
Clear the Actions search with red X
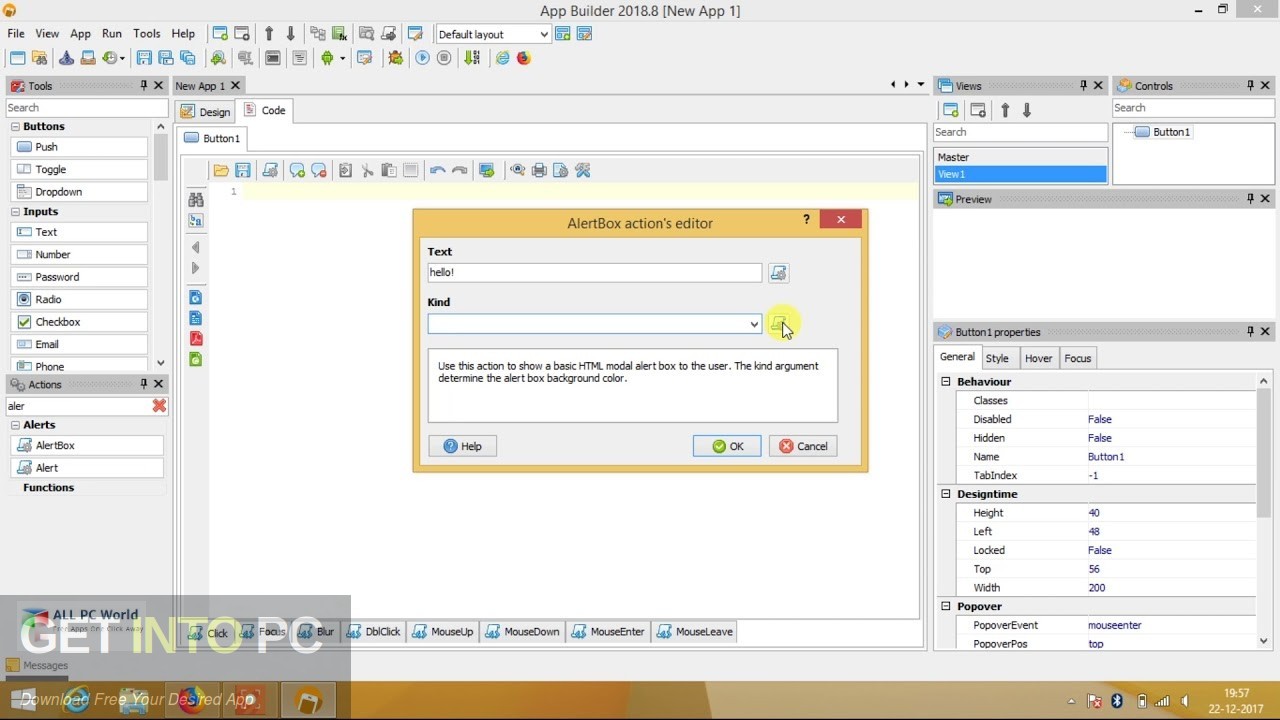click(159, 406)
